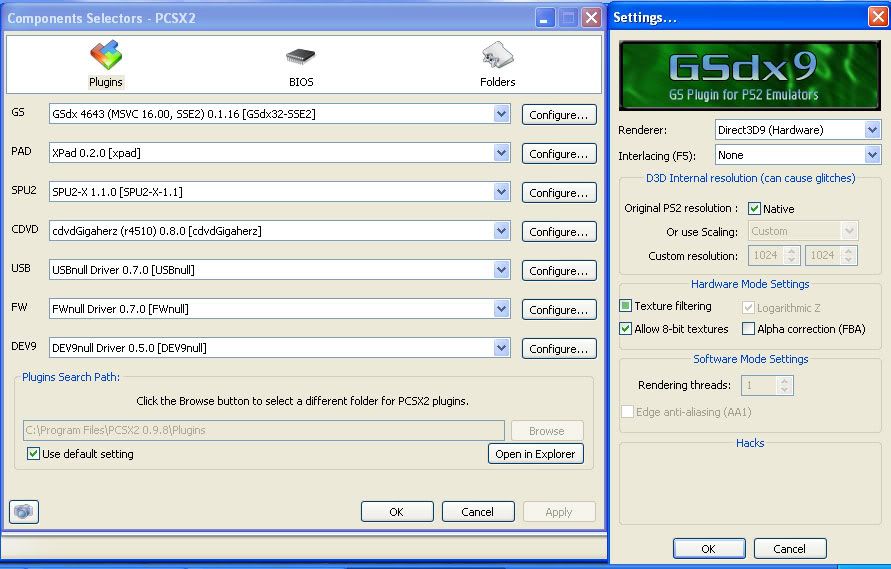Click the FWnull Driver plugin text

point(120,309)
